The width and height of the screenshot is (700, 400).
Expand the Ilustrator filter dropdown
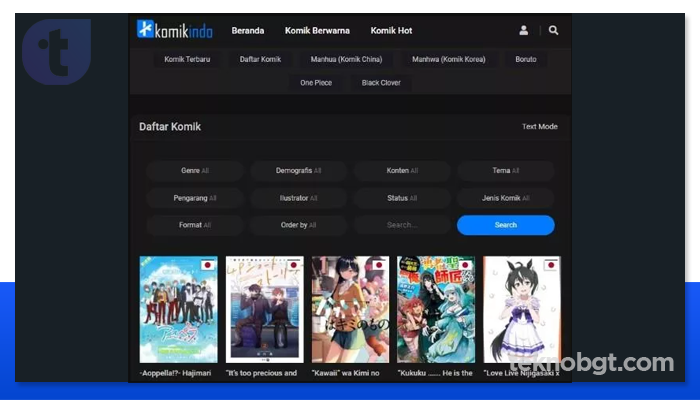298,198
